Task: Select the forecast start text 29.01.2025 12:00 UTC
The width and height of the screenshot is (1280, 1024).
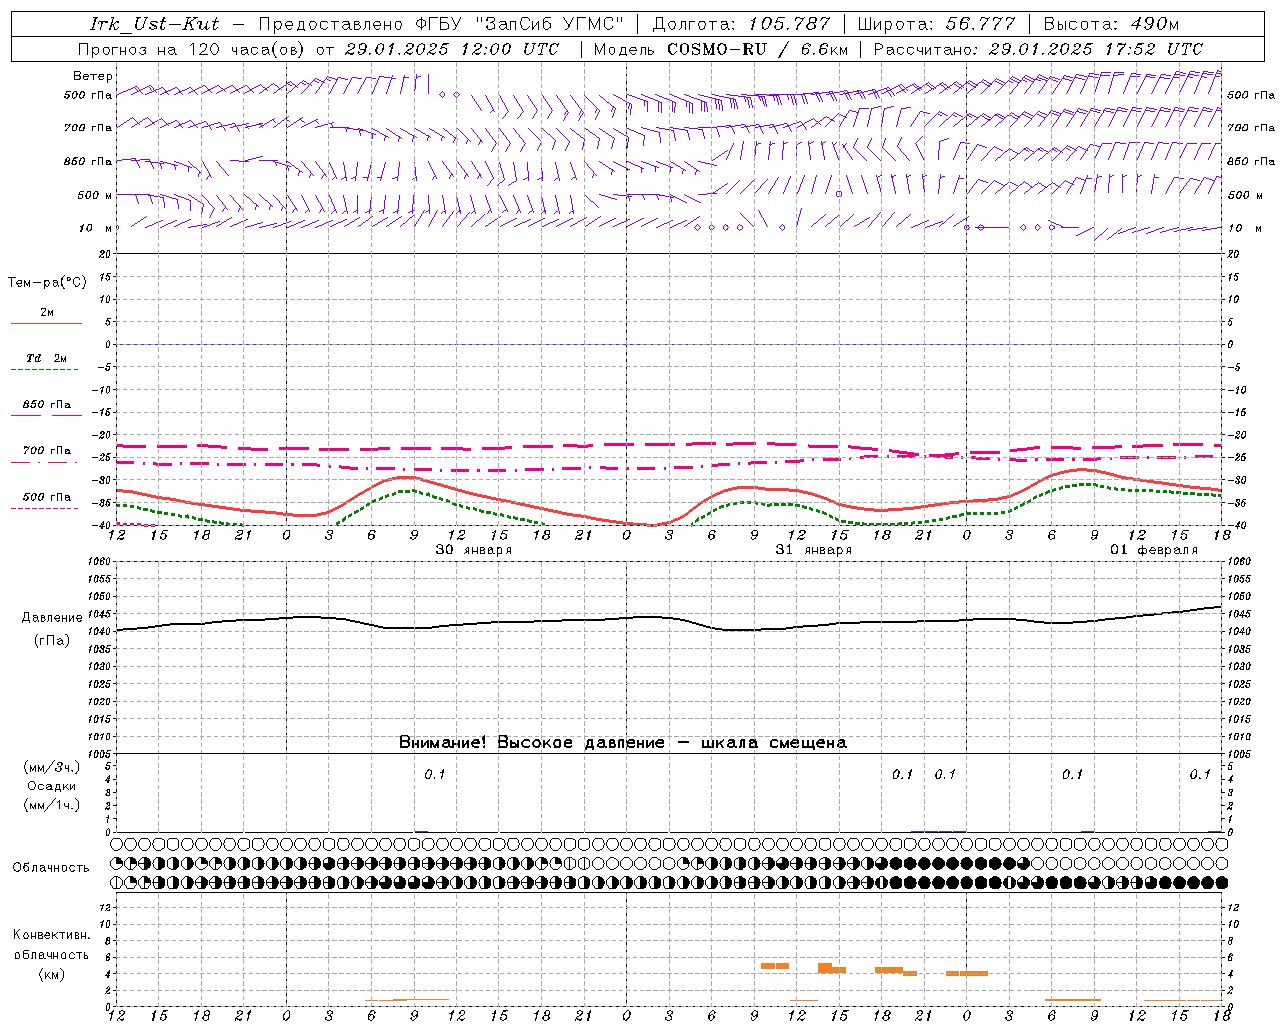Action: [x=452, y=49]
